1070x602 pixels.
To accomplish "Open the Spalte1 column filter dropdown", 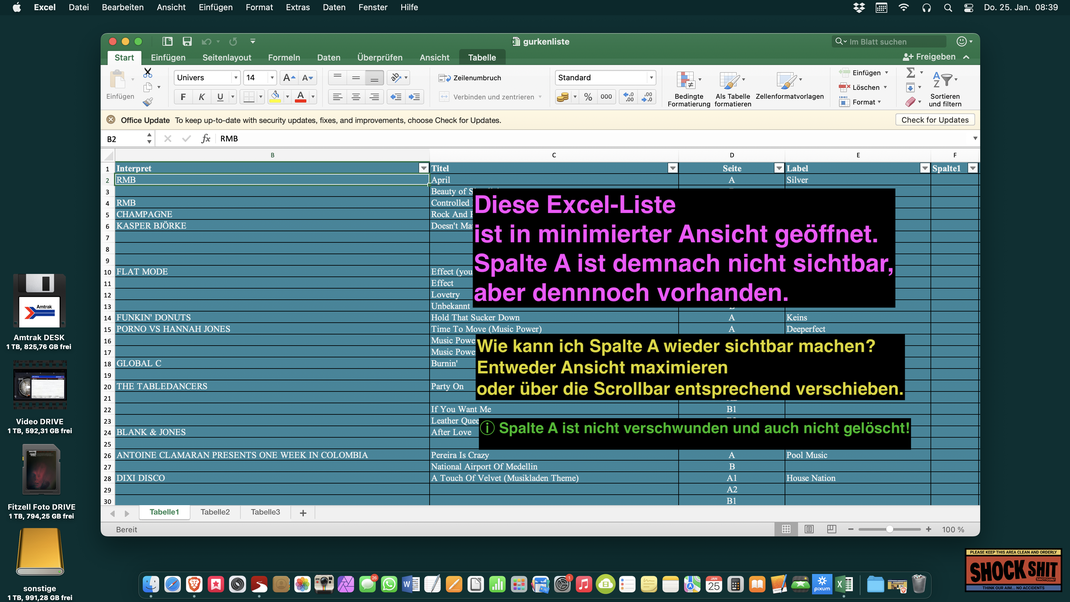I will coord(972,168).
